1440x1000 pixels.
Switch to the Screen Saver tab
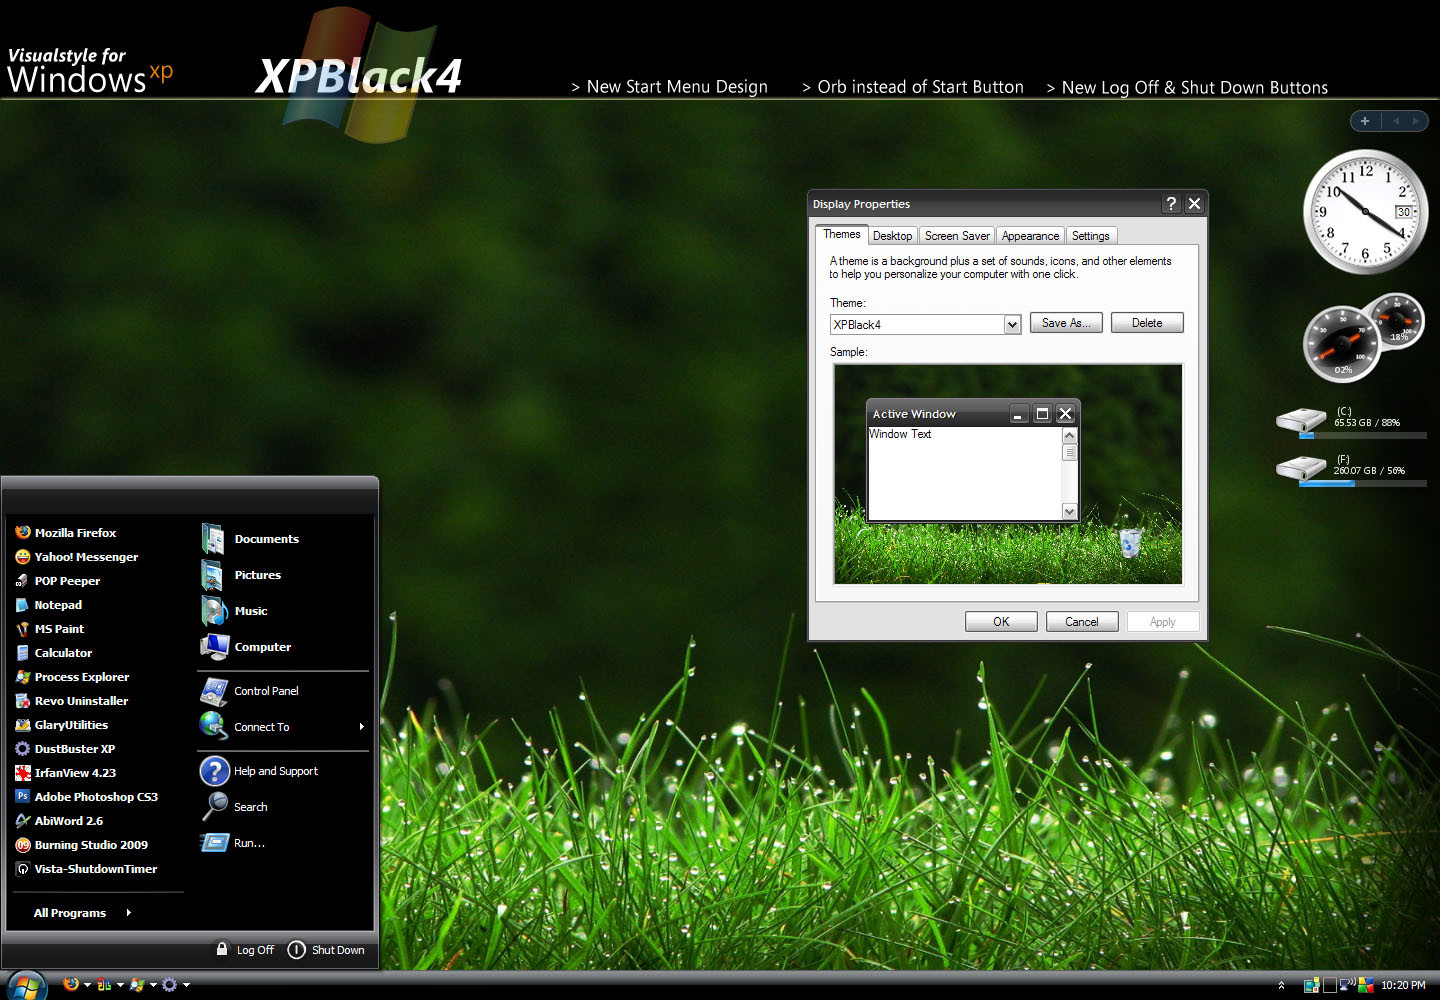coord(957,236)
